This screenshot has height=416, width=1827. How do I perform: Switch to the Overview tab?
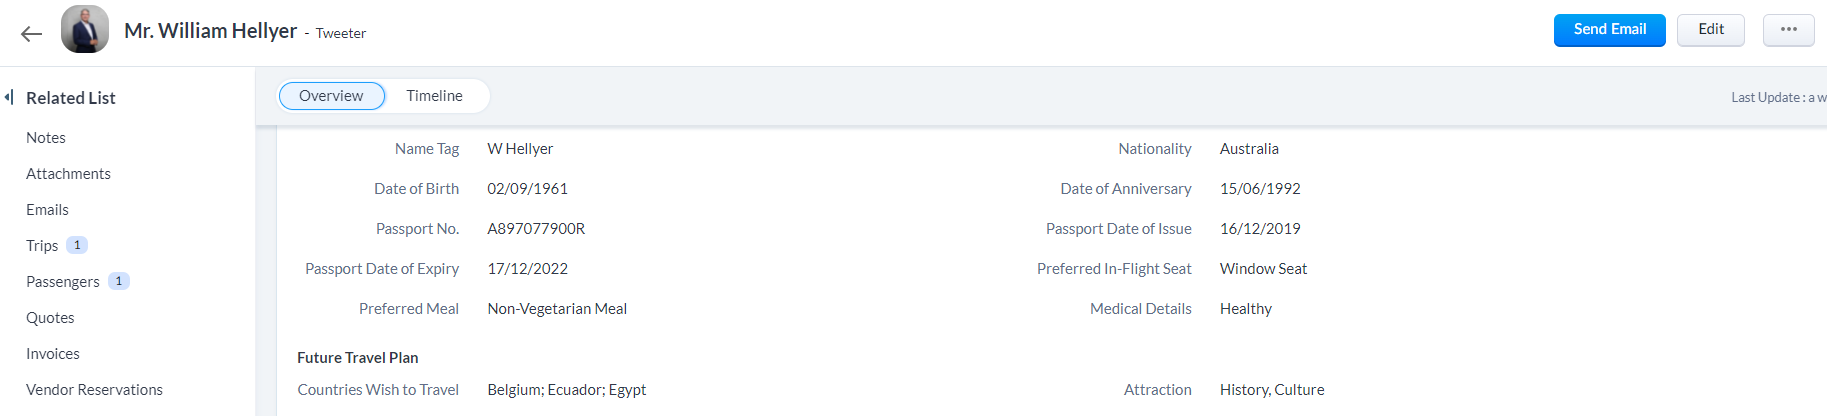pos(331,96)
